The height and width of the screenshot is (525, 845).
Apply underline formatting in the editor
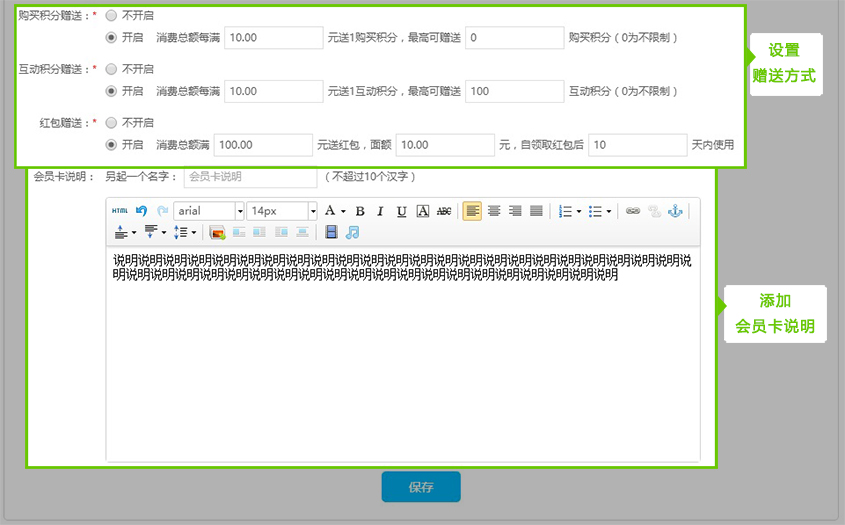[x=401, y=211]
